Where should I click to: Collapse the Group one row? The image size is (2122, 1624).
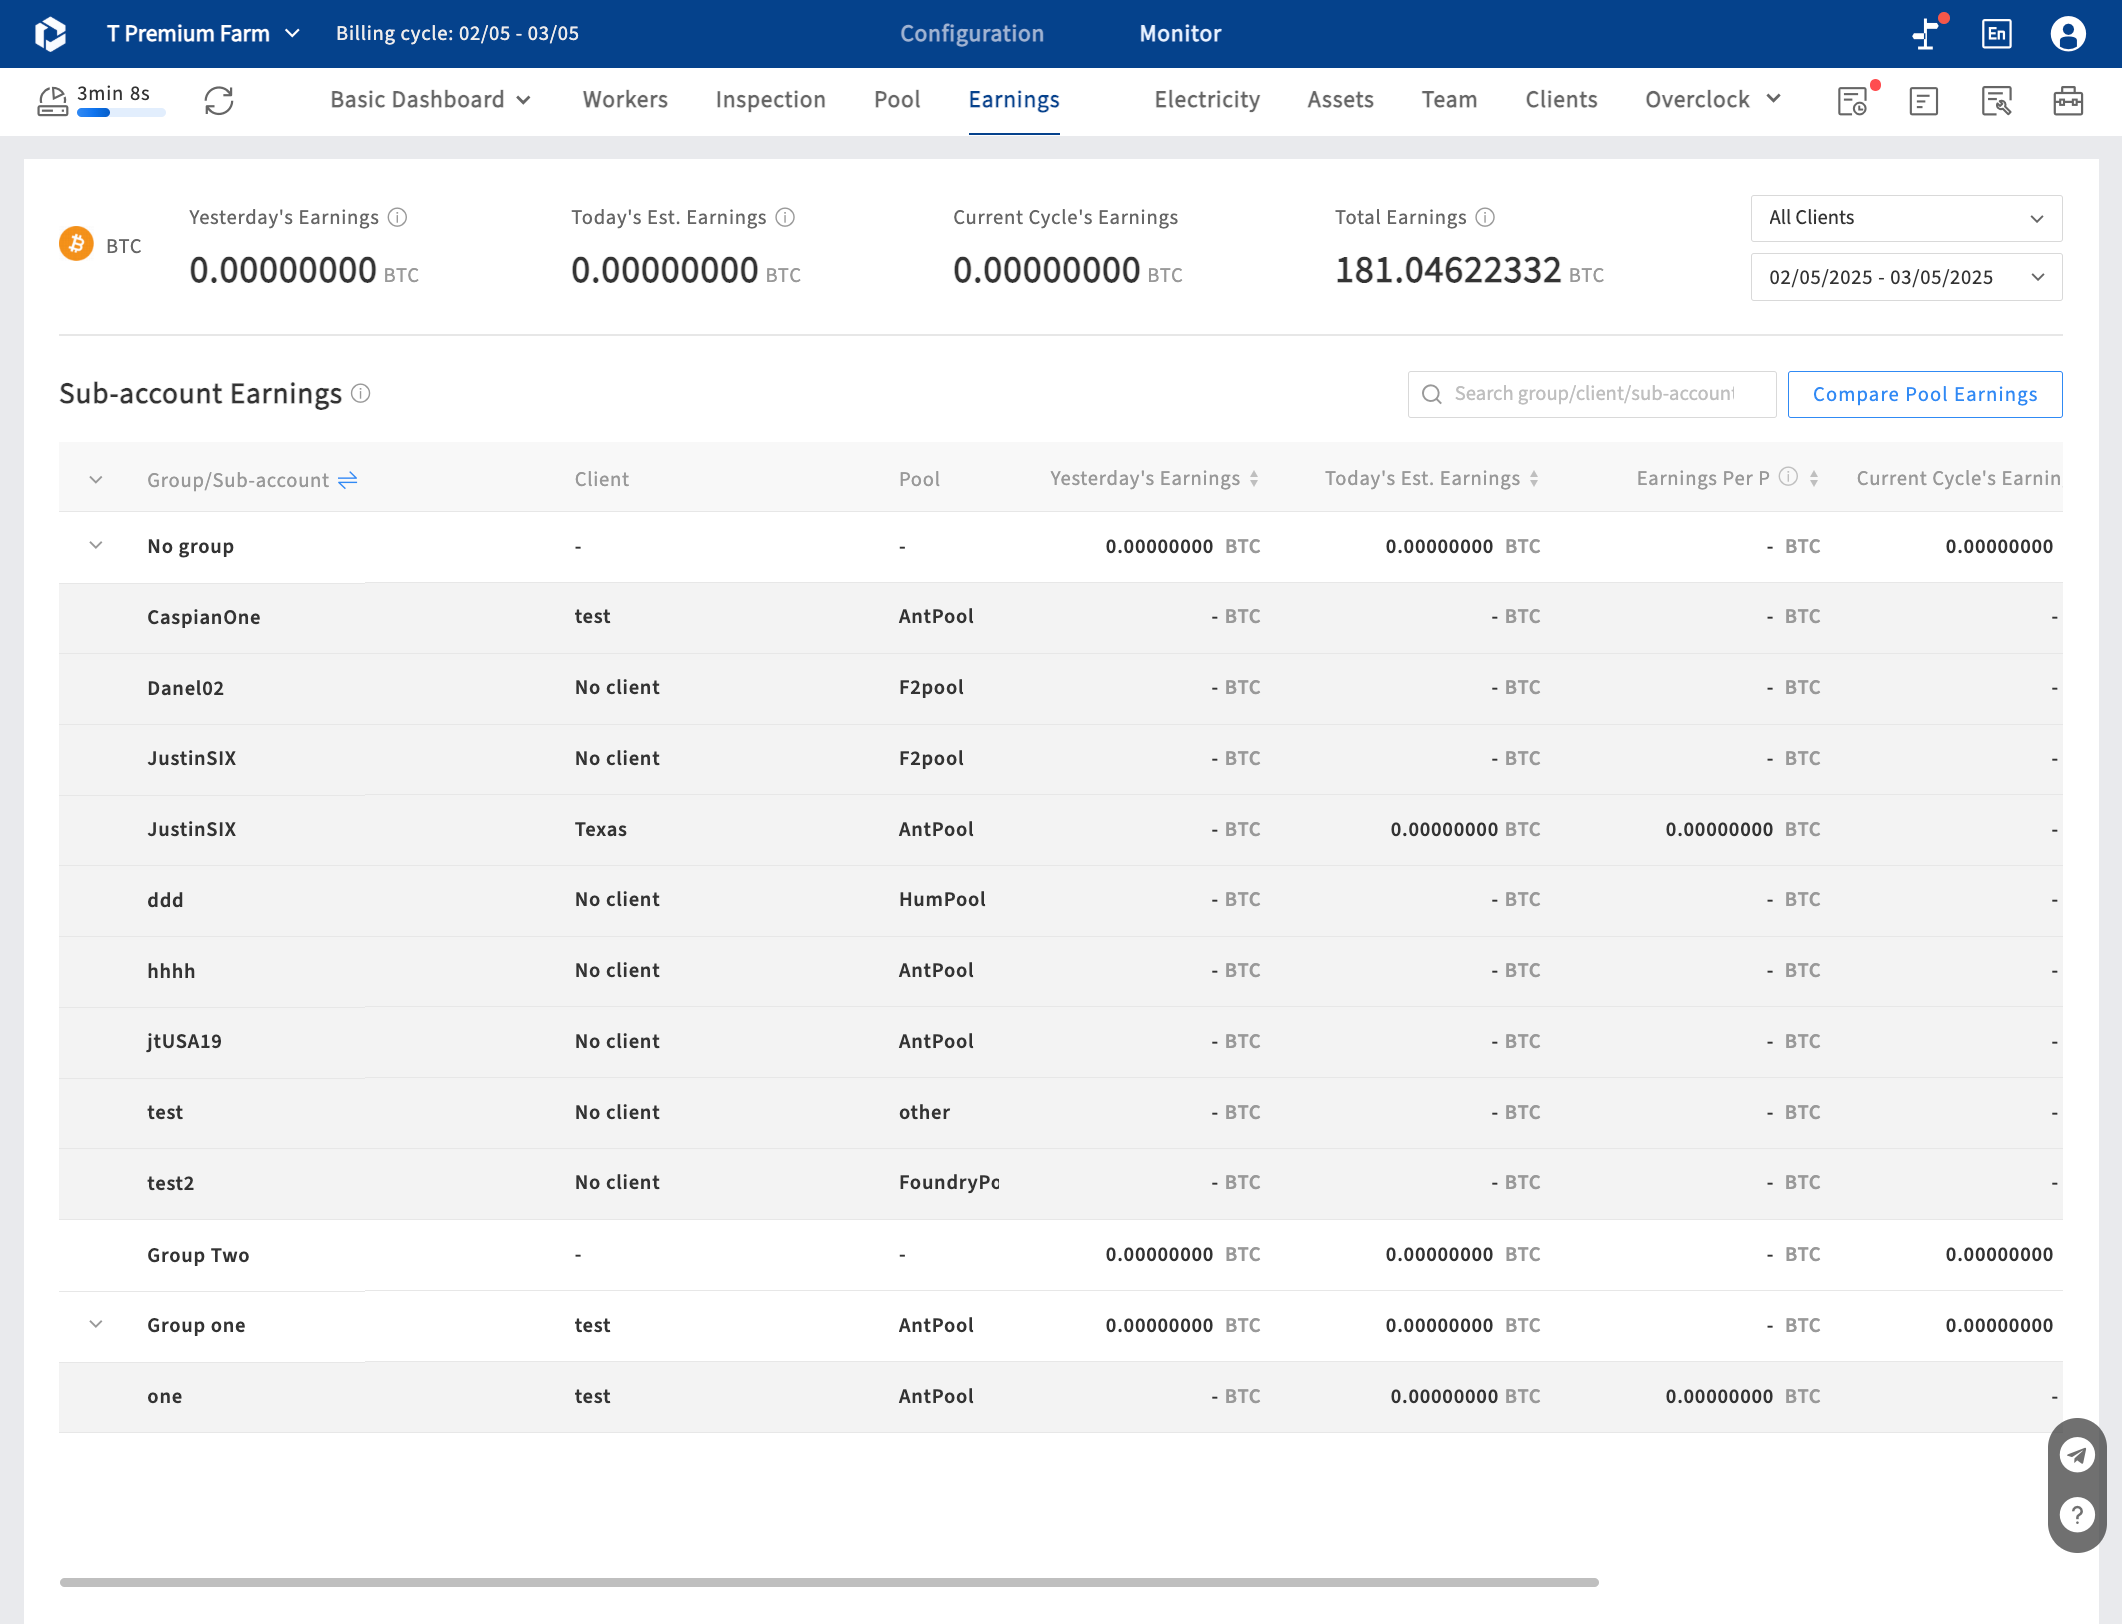(96, 1325)
